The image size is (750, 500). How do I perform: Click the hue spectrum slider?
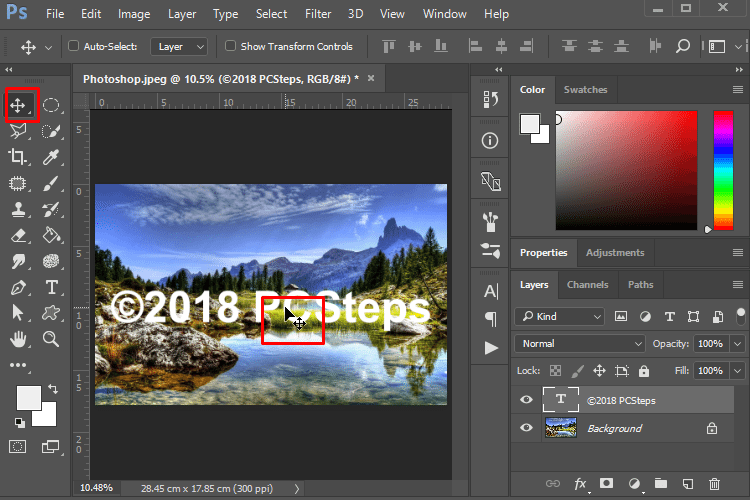723,170
